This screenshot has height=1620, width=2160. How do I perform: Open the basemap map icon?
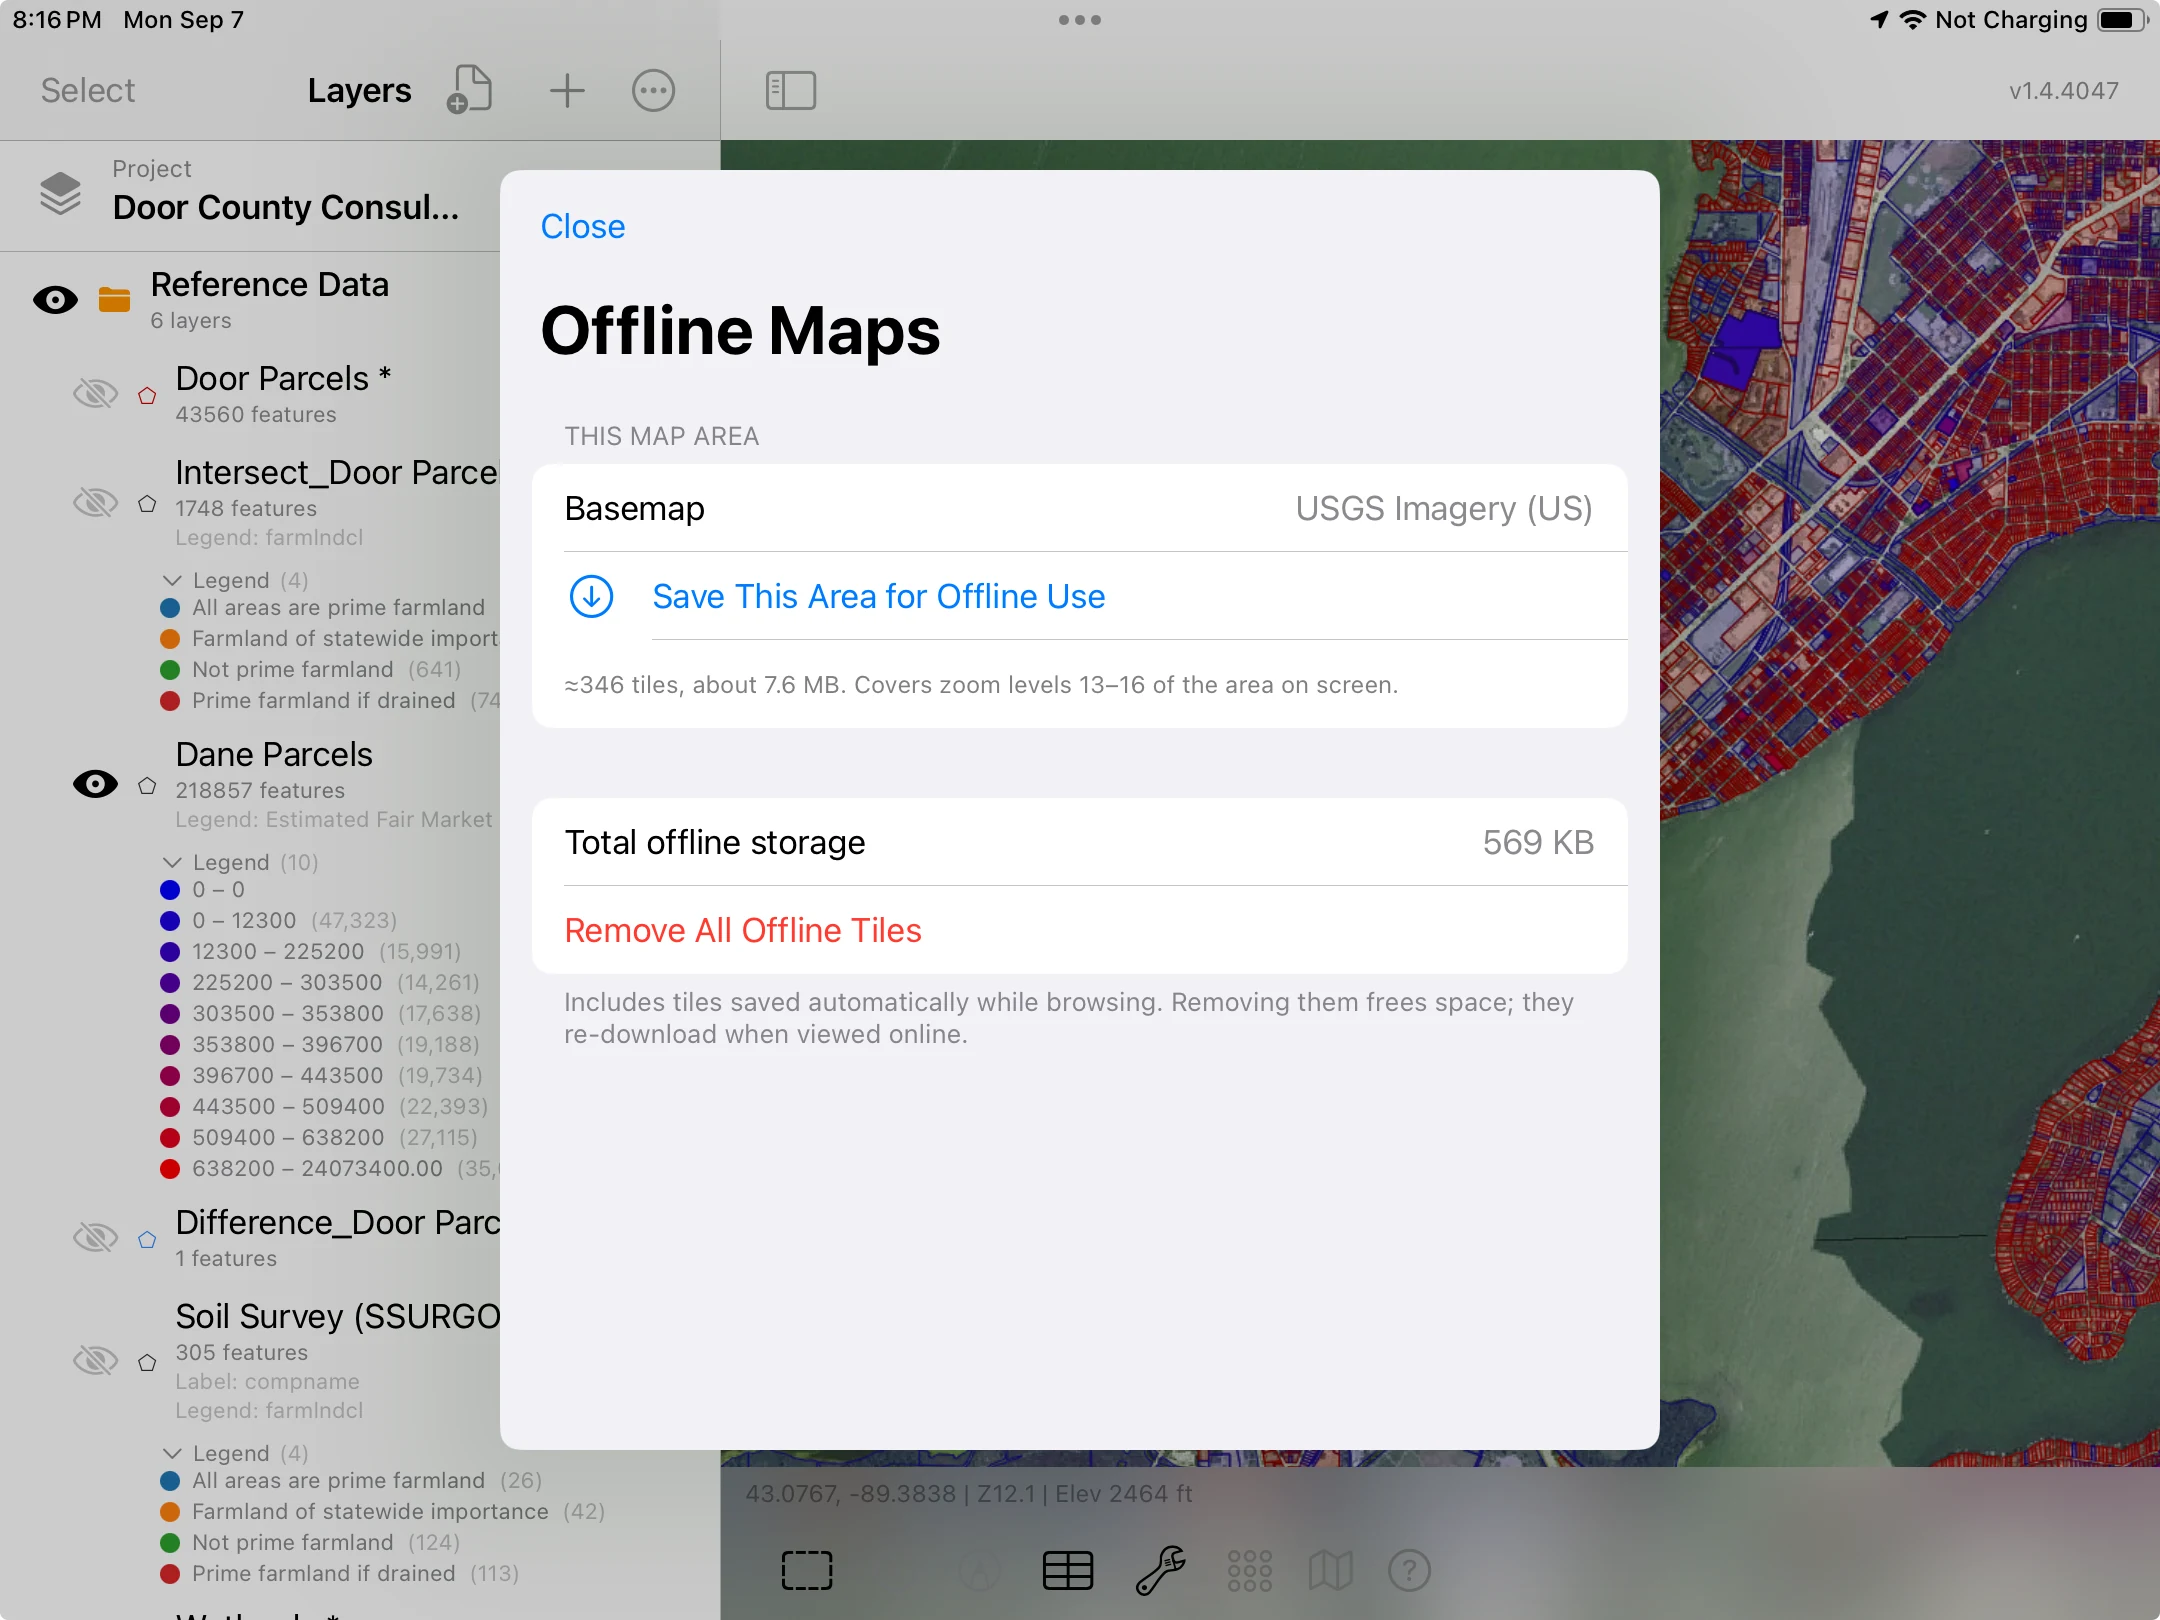point(1330,1570)
